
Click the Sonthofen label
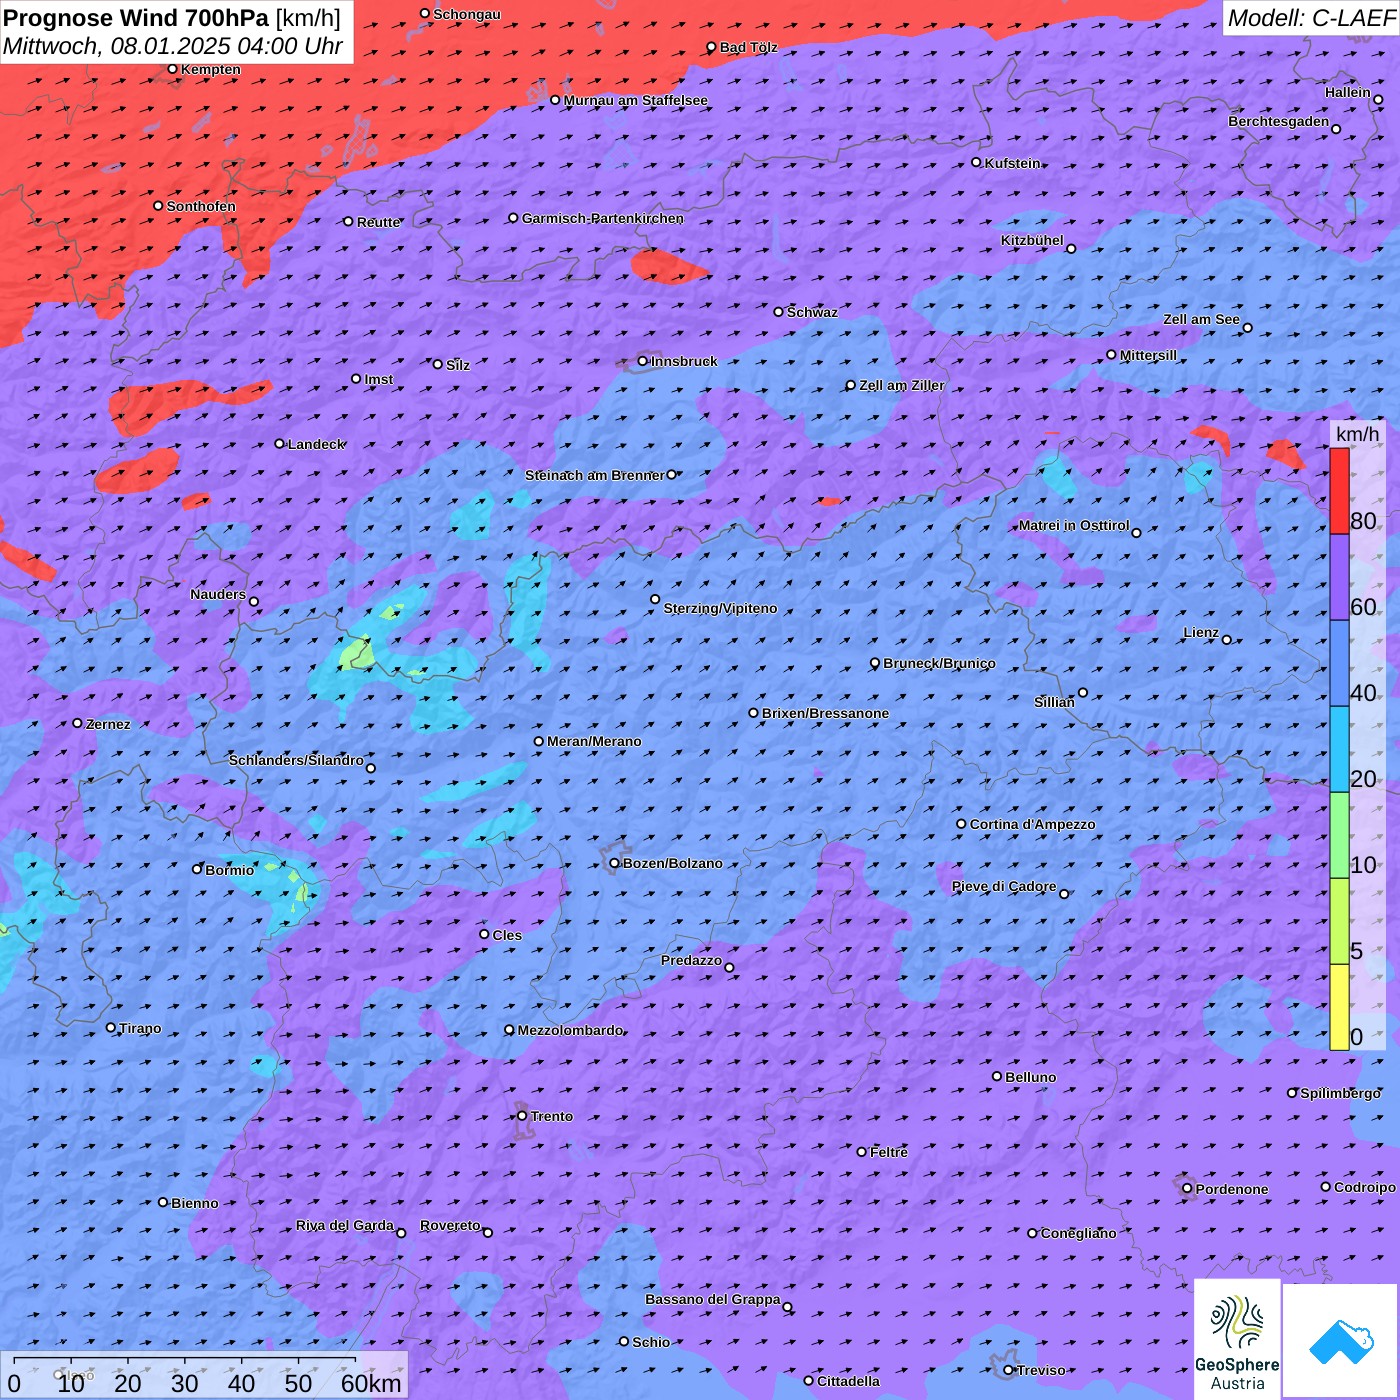tap(201, 206)
